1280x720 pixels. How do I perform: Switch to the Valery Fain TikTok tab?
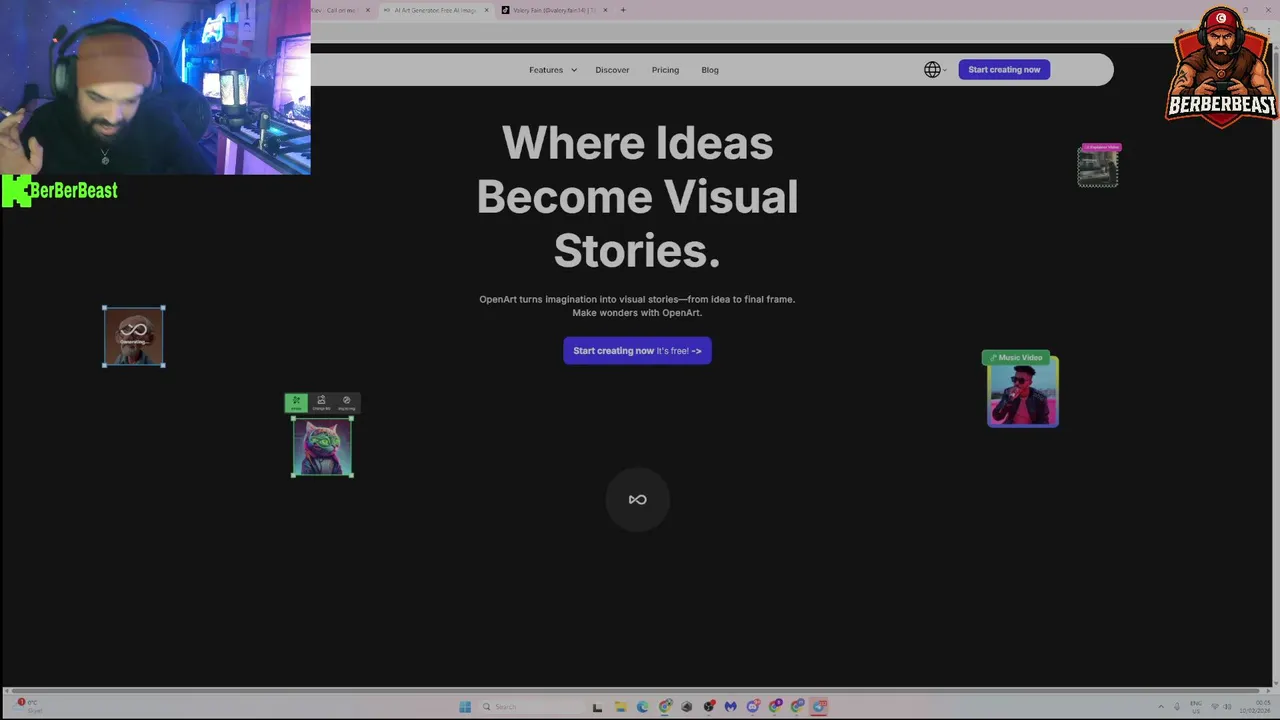[x=554, y=10]
